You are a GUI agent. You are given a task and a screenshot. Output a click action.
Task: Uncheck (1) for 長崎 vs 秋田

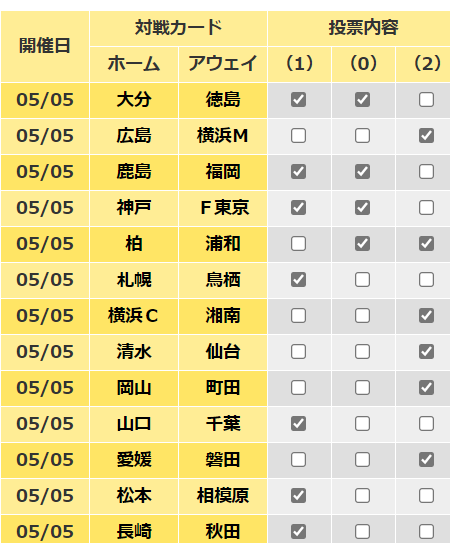tap(298, 532)
